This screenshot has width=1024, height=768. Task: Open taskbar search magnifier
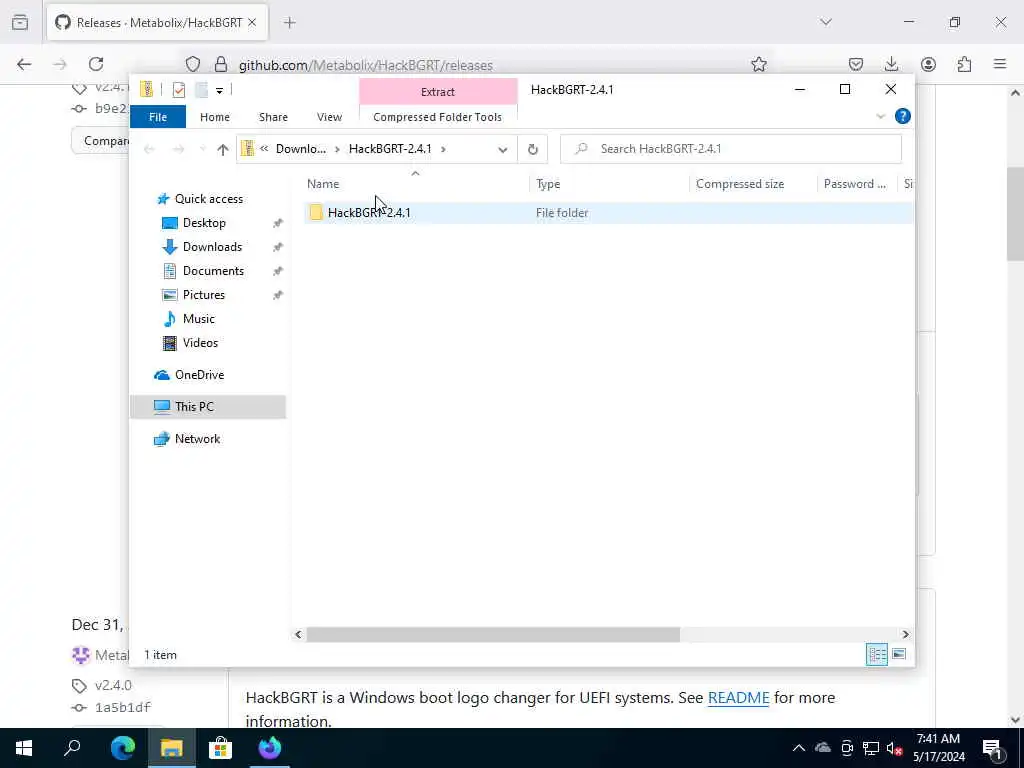72,748
